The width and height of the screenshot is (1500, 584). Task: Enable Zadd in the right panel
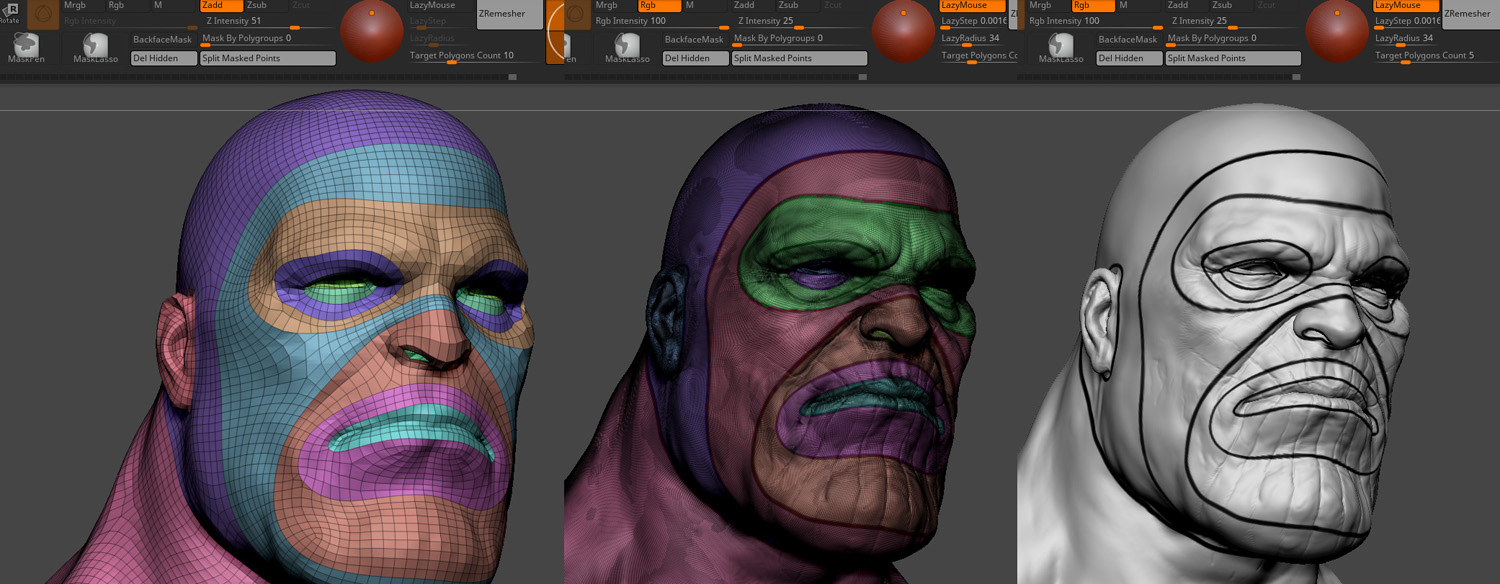pos(1187,5)
